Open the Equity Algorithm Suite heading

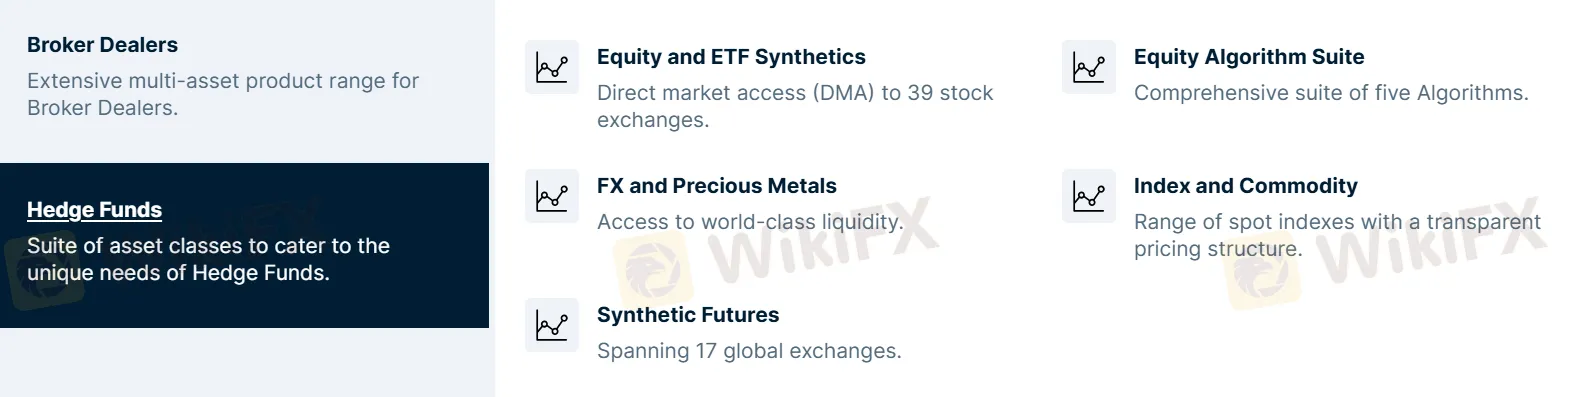(1249, 57)
